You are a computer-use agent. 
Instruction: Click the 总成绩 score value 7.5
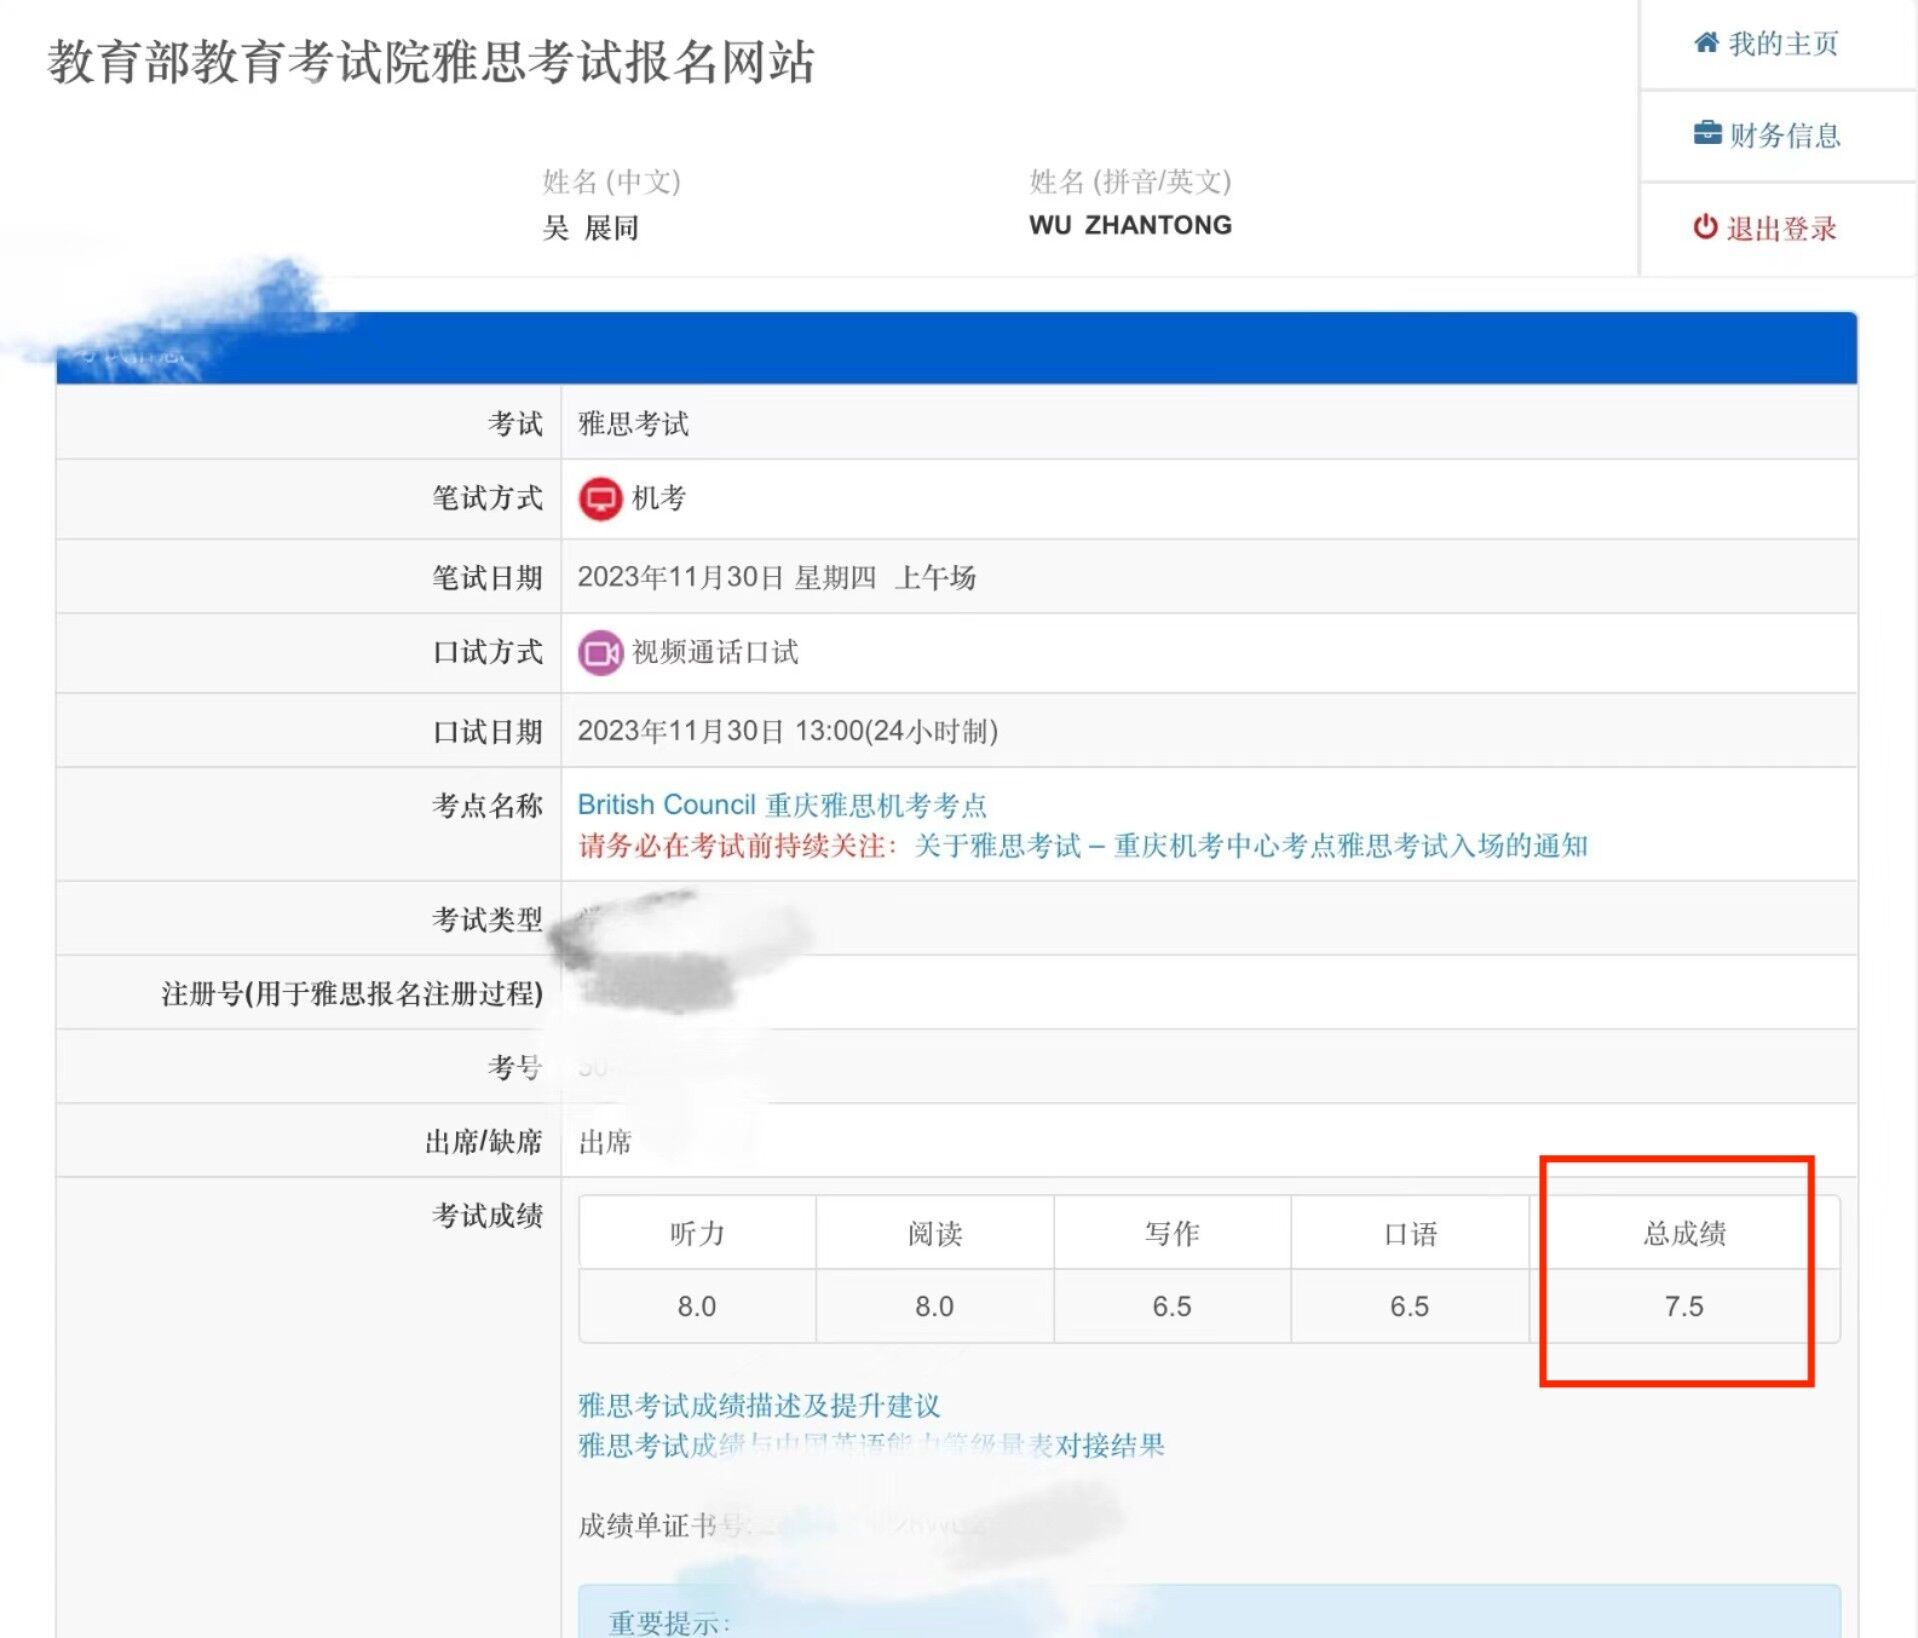coord(1683,1306)
